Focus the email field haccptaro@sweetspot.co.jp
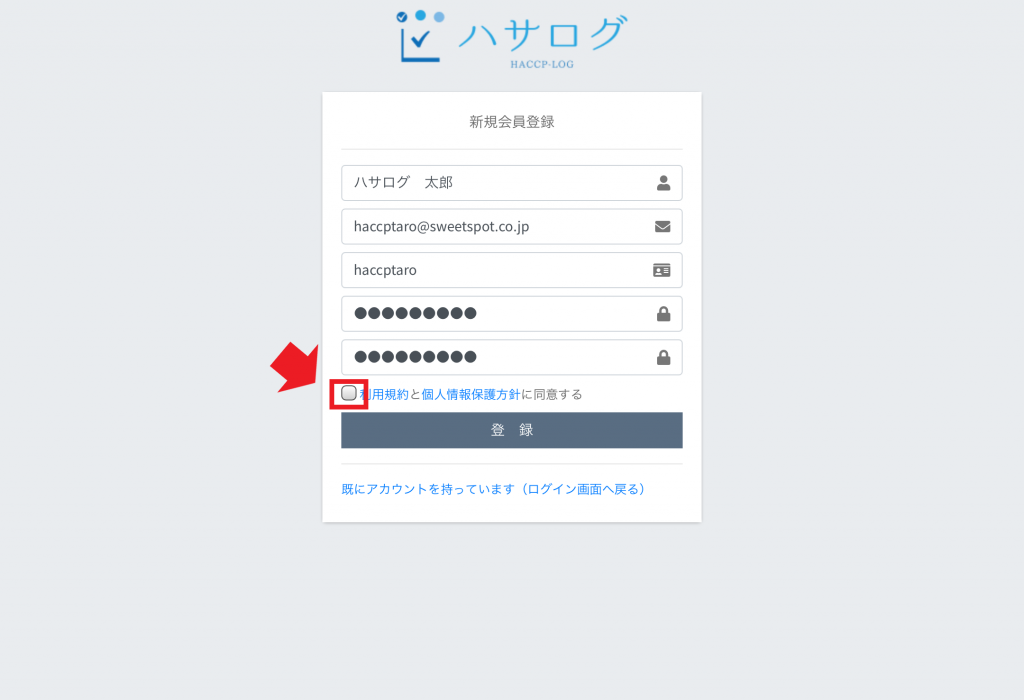Viewport: 1024px width, 700px height. (x=512, y=227)
